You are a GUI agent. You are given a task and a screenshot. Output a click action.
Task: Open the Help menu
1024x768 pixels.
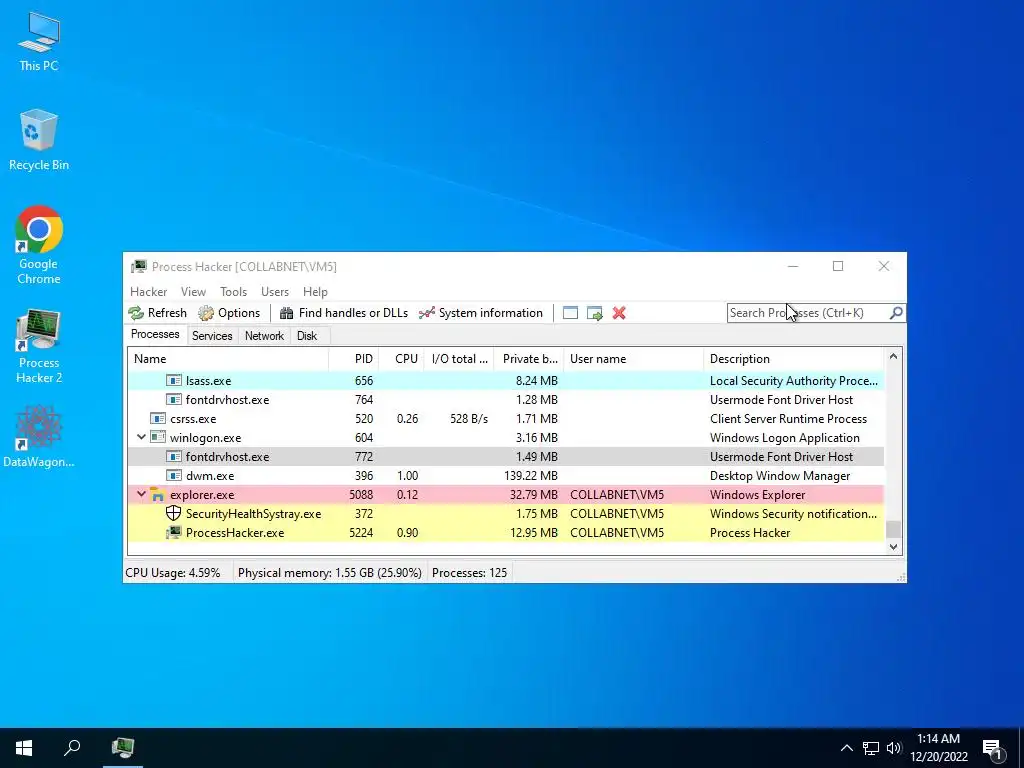point(315,292)
